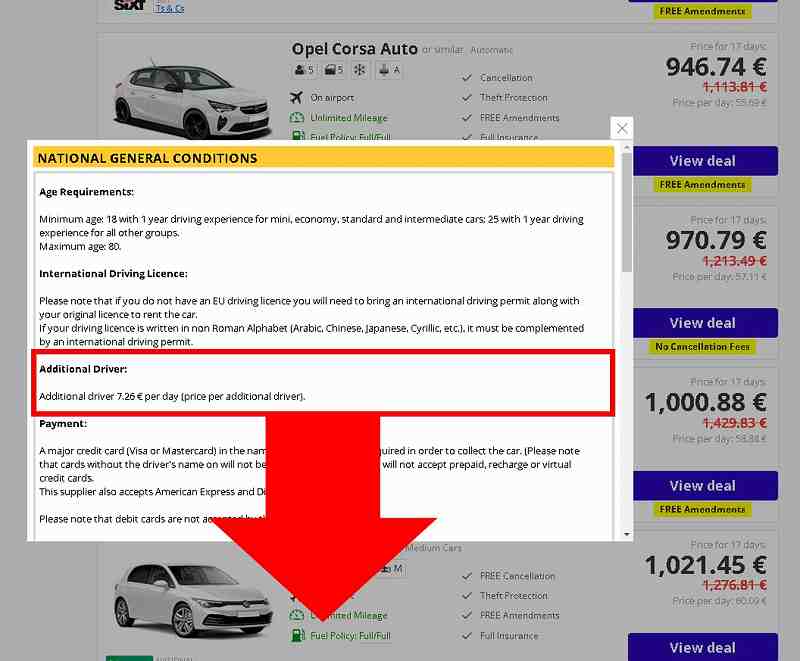Click the Theft Protection checkmark on the 1,021.45 € car

(x=466, y=596)
